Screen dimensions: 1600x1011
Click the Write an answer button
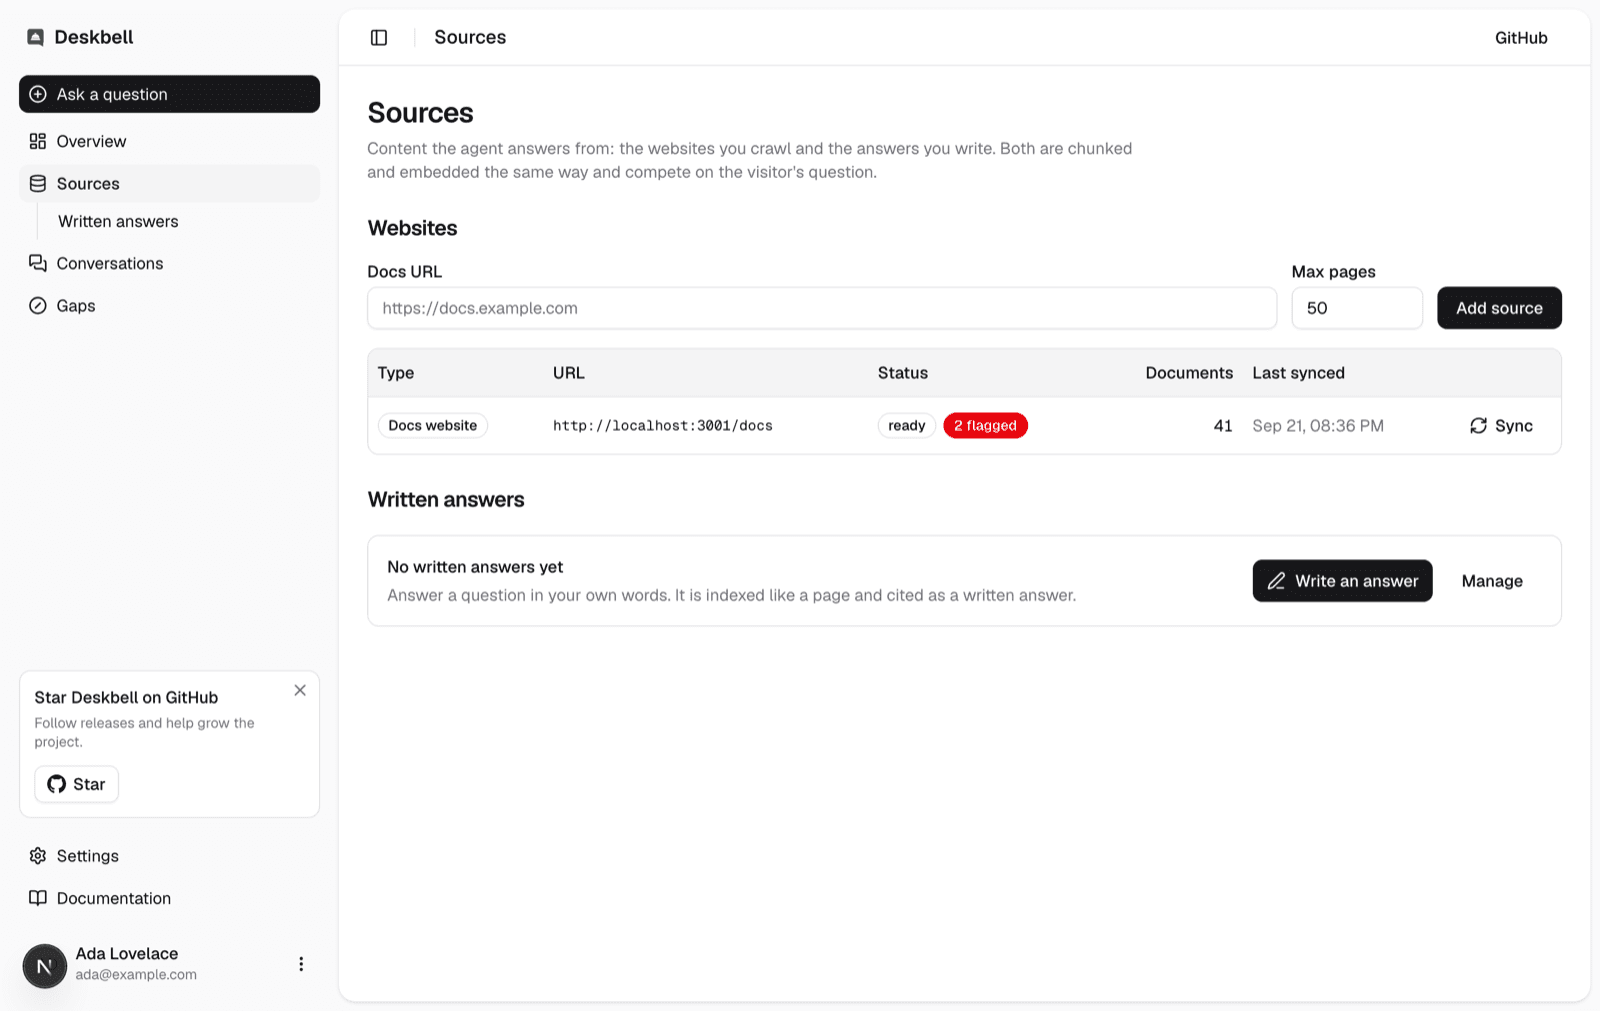(x=1342, y=581)
